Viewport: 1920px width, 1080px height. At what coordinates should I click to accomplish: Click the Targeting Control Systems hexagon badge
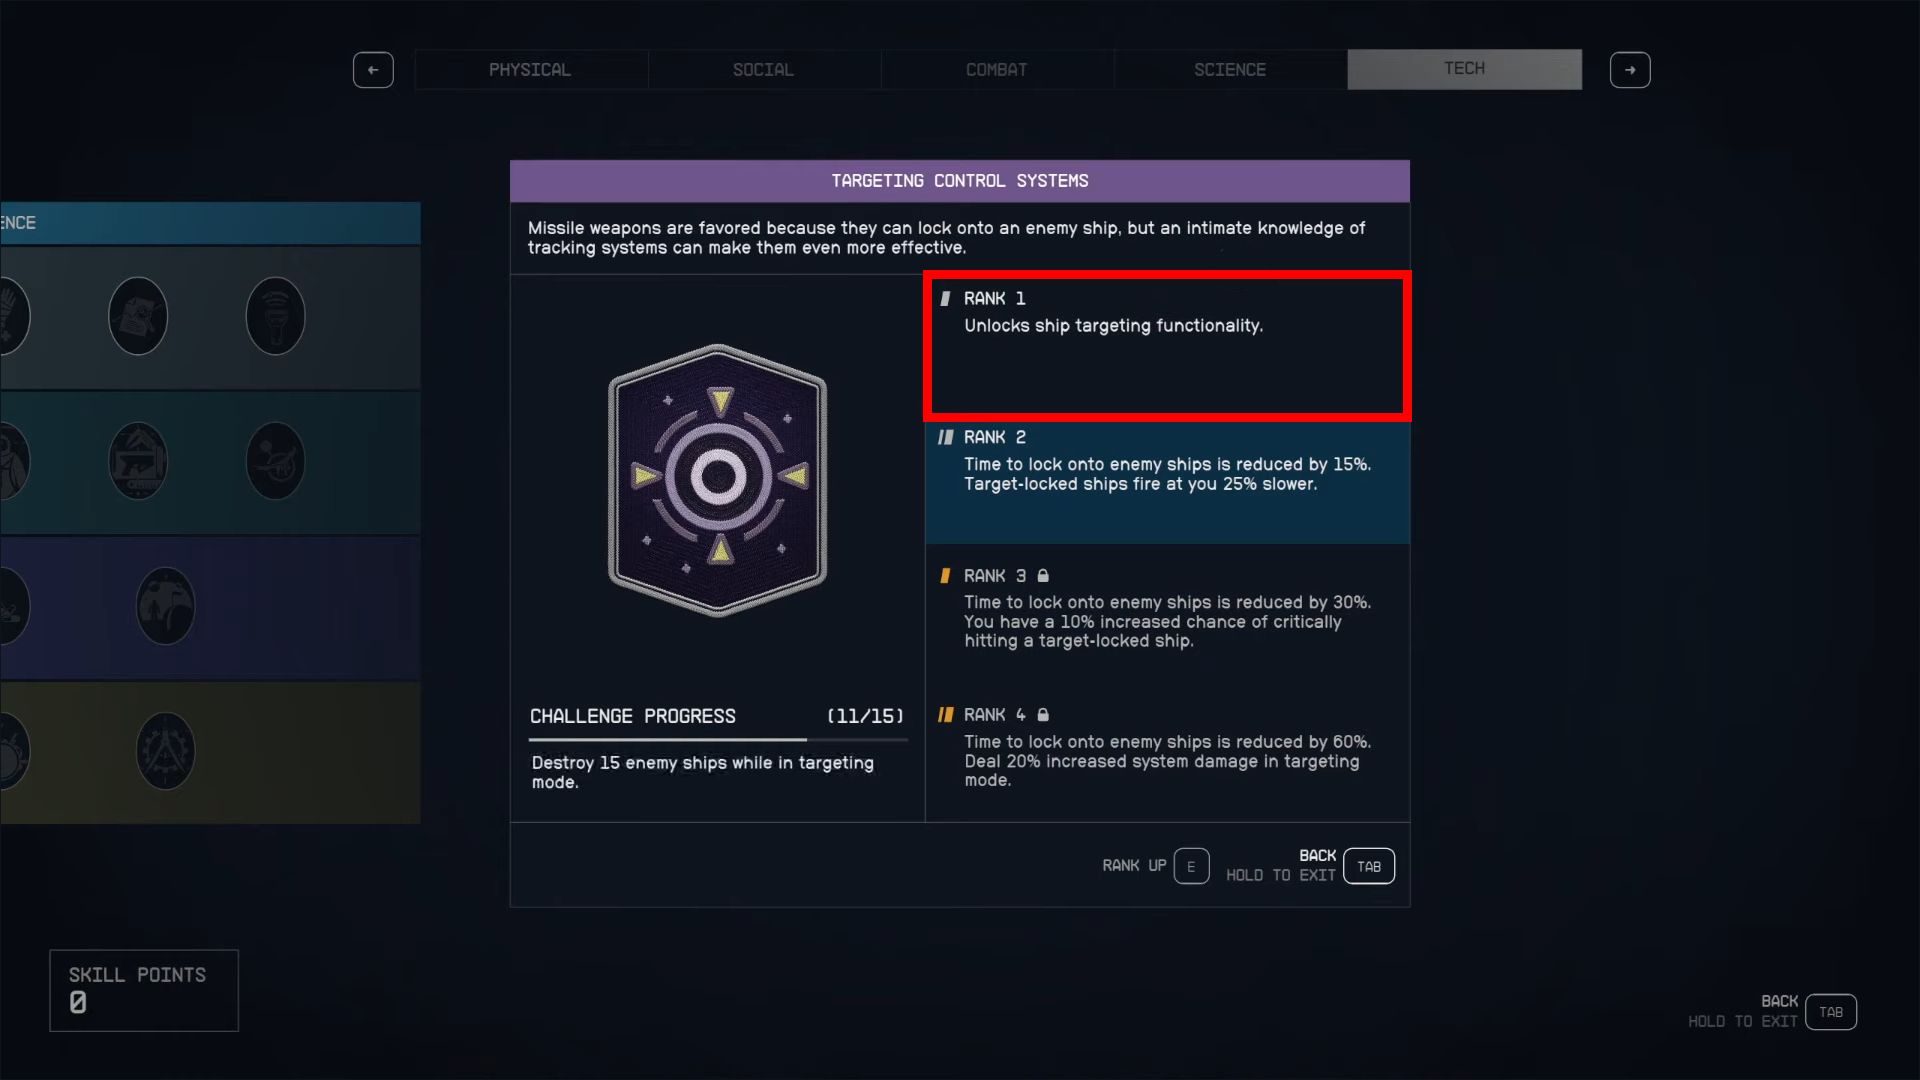click(x=718, y=480)
